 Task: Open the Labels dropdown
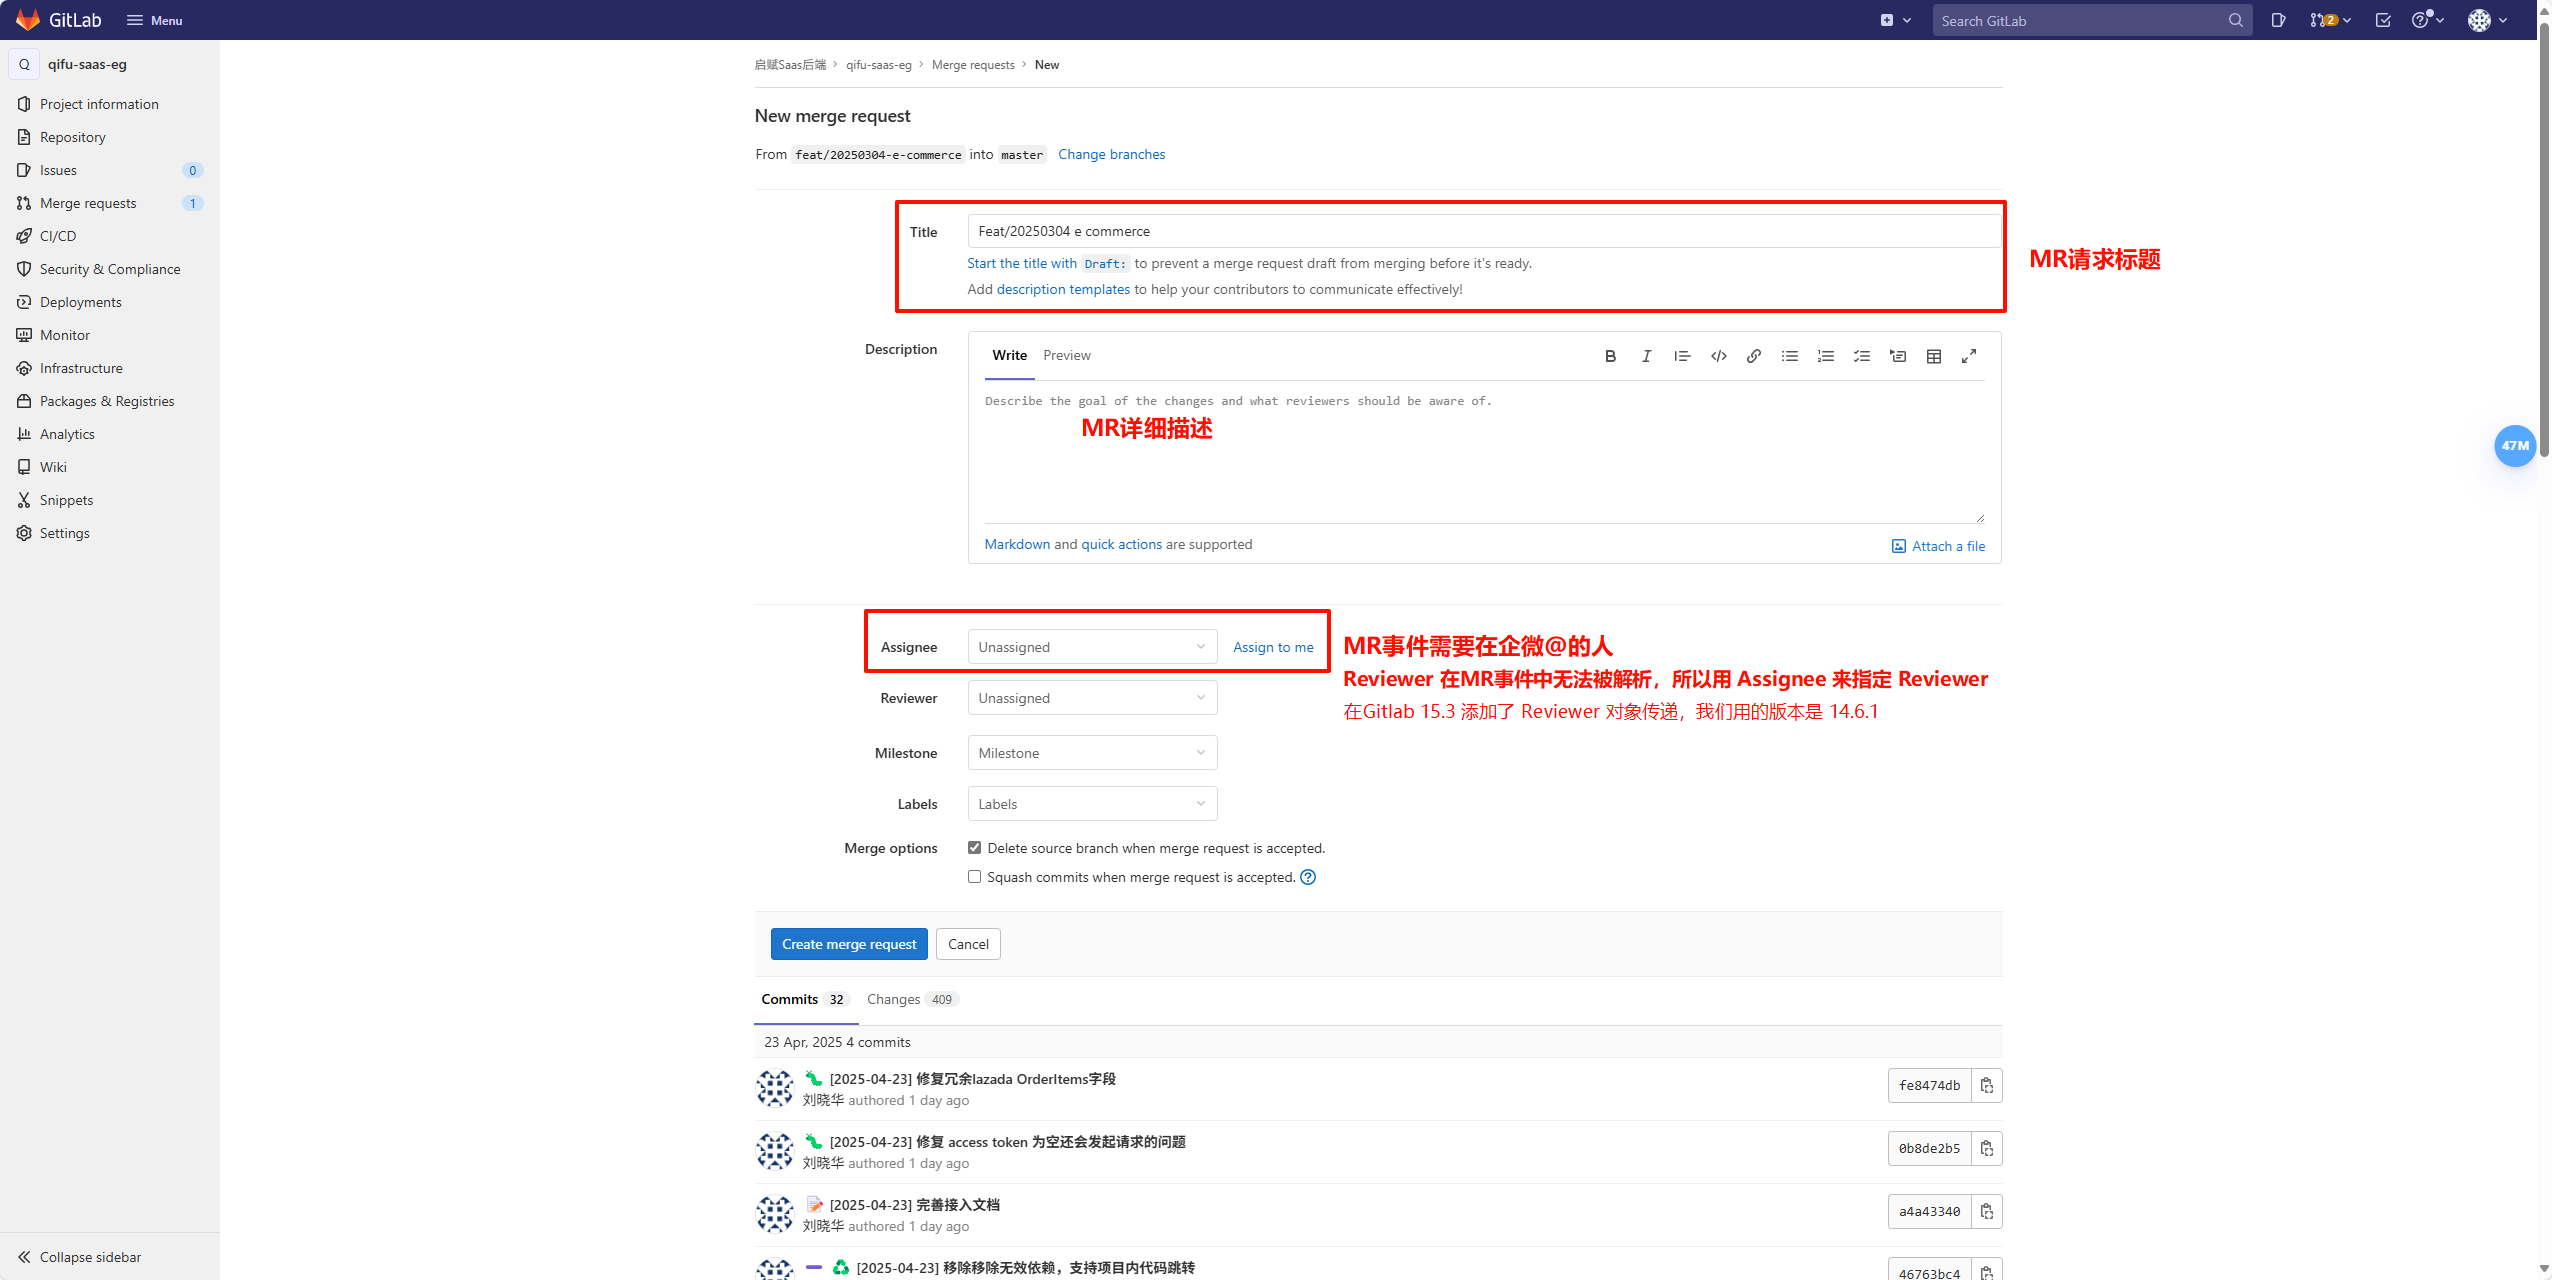(1092, 804)
